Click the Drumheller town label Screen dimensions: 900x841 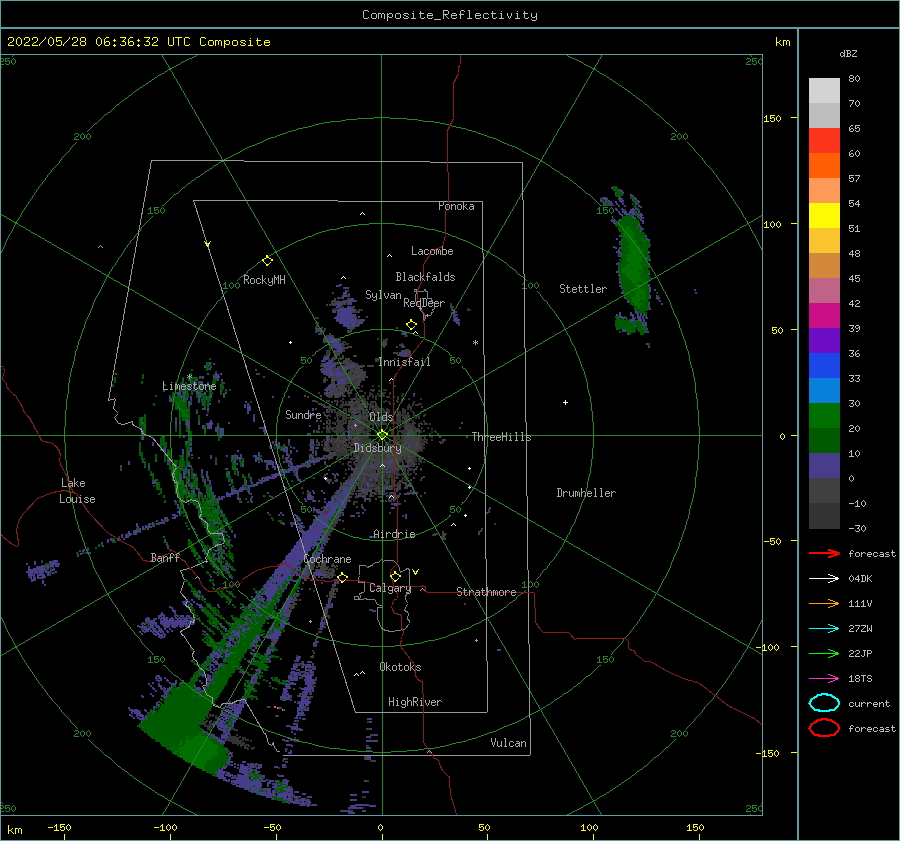click(586, 493)
